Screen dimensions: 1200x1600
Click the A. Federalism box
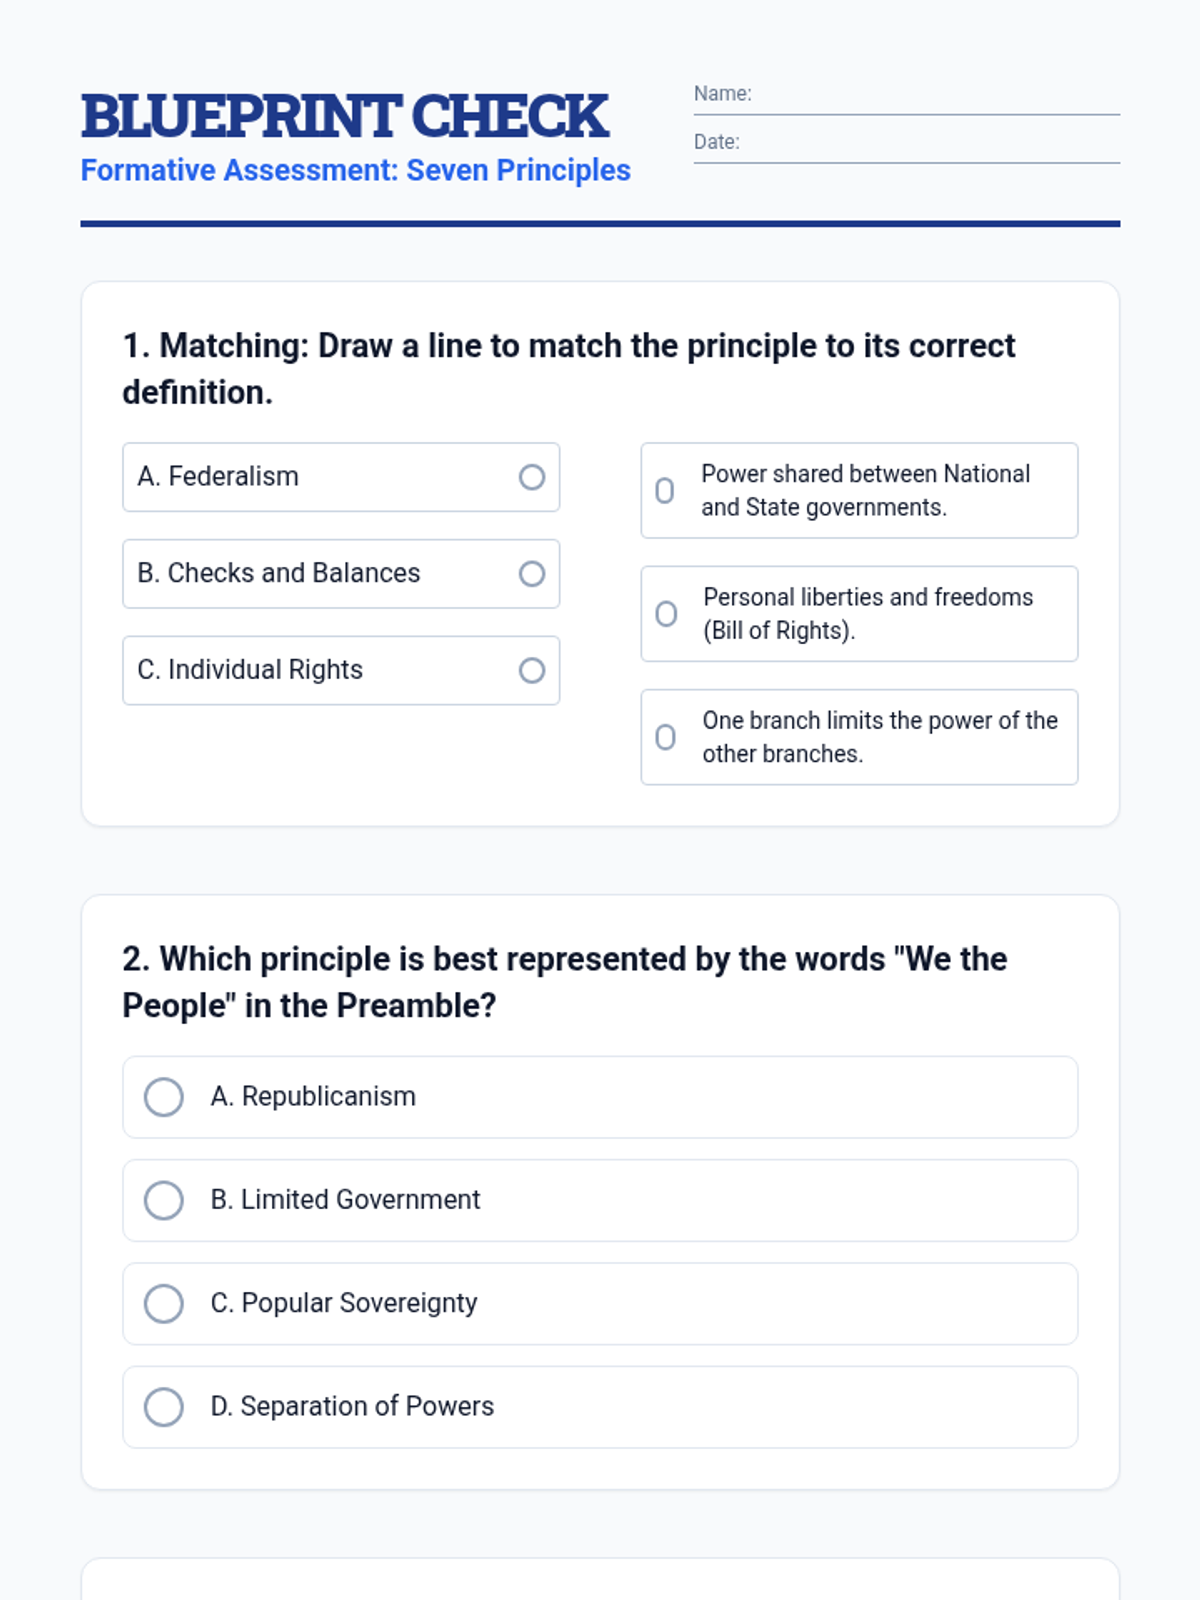(341, 477)
